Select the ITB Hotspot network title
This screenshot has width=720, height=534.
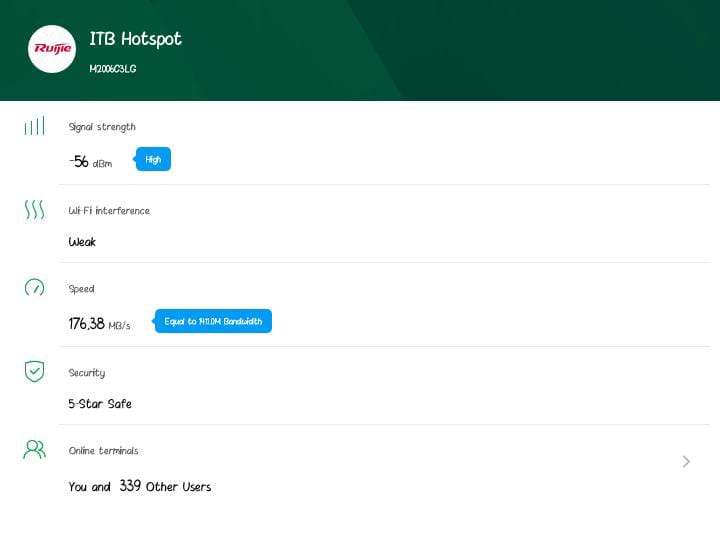pyautogui.click(x=135, y=39)
